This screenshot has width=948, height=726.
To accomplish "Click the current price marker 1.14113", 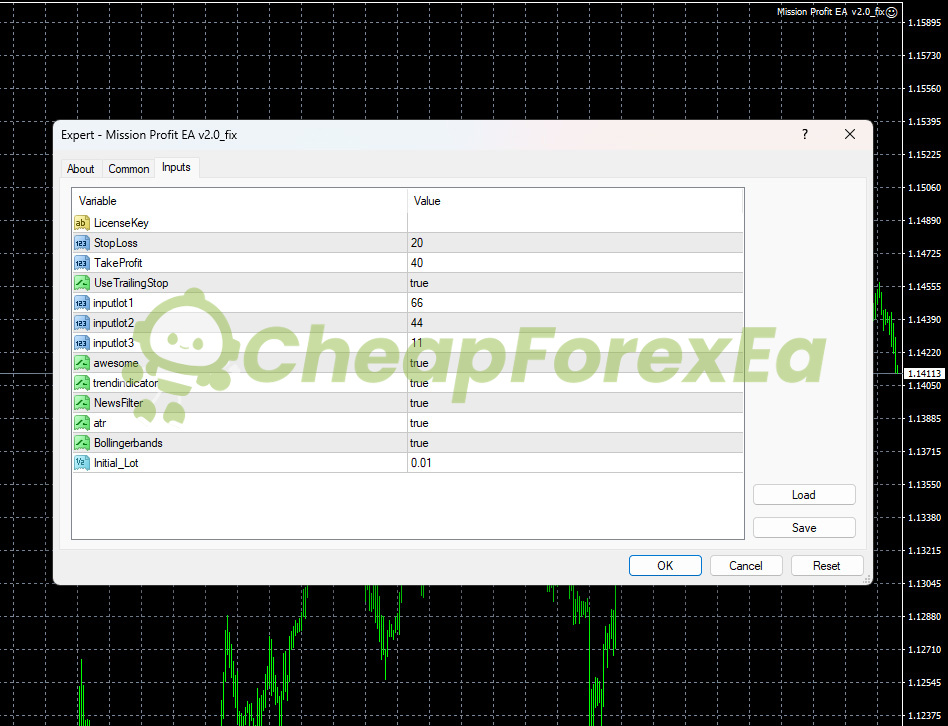I will (x=924, y=374).
